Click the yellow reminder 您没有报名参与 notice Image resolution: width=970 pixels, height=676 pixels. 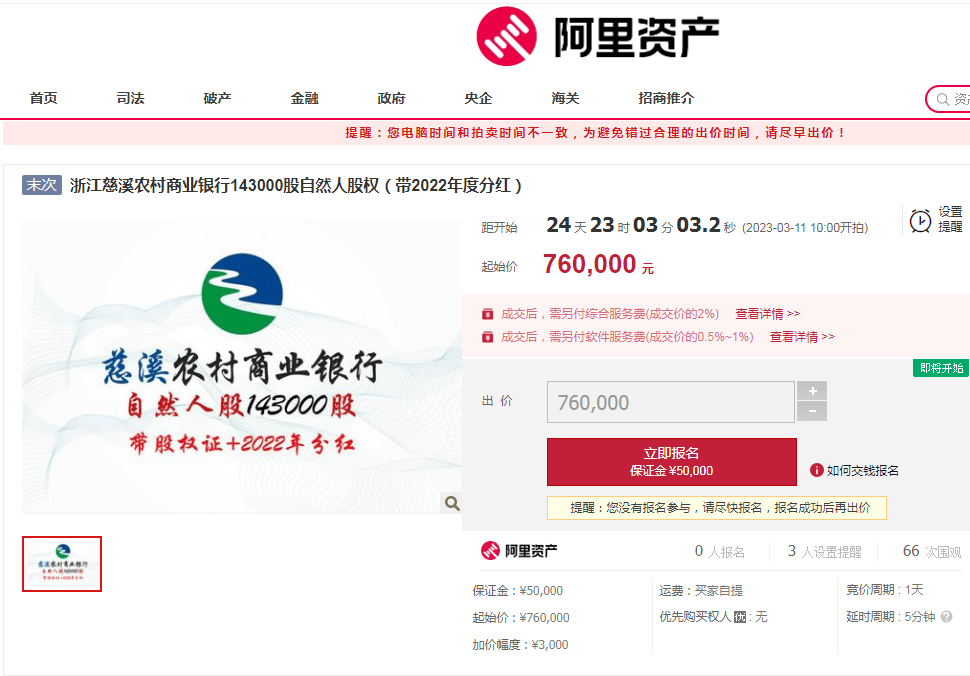[717, 508]
